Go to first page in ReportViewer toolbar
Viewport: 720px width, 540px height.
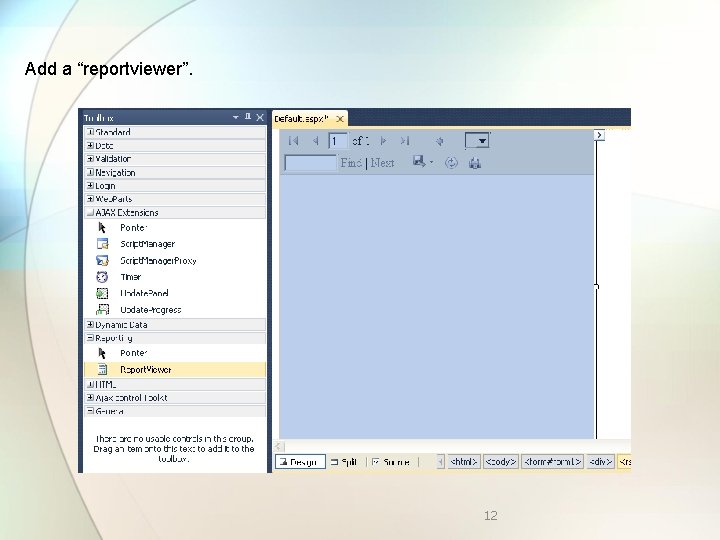click(293, 141)
